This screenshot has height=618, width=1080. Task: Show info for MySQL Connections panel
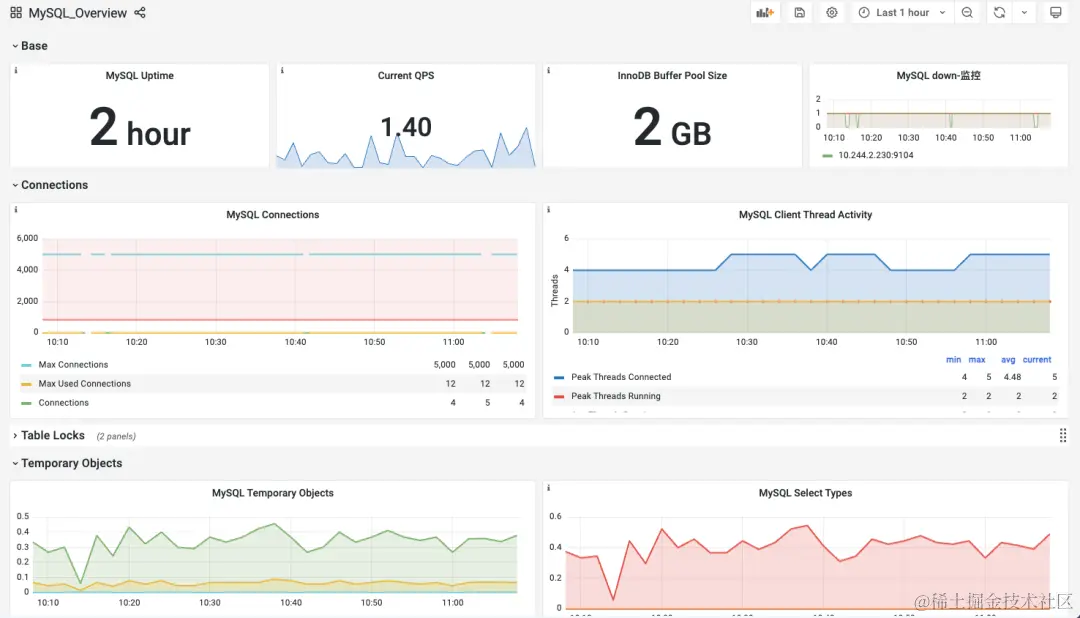(16, 209)
